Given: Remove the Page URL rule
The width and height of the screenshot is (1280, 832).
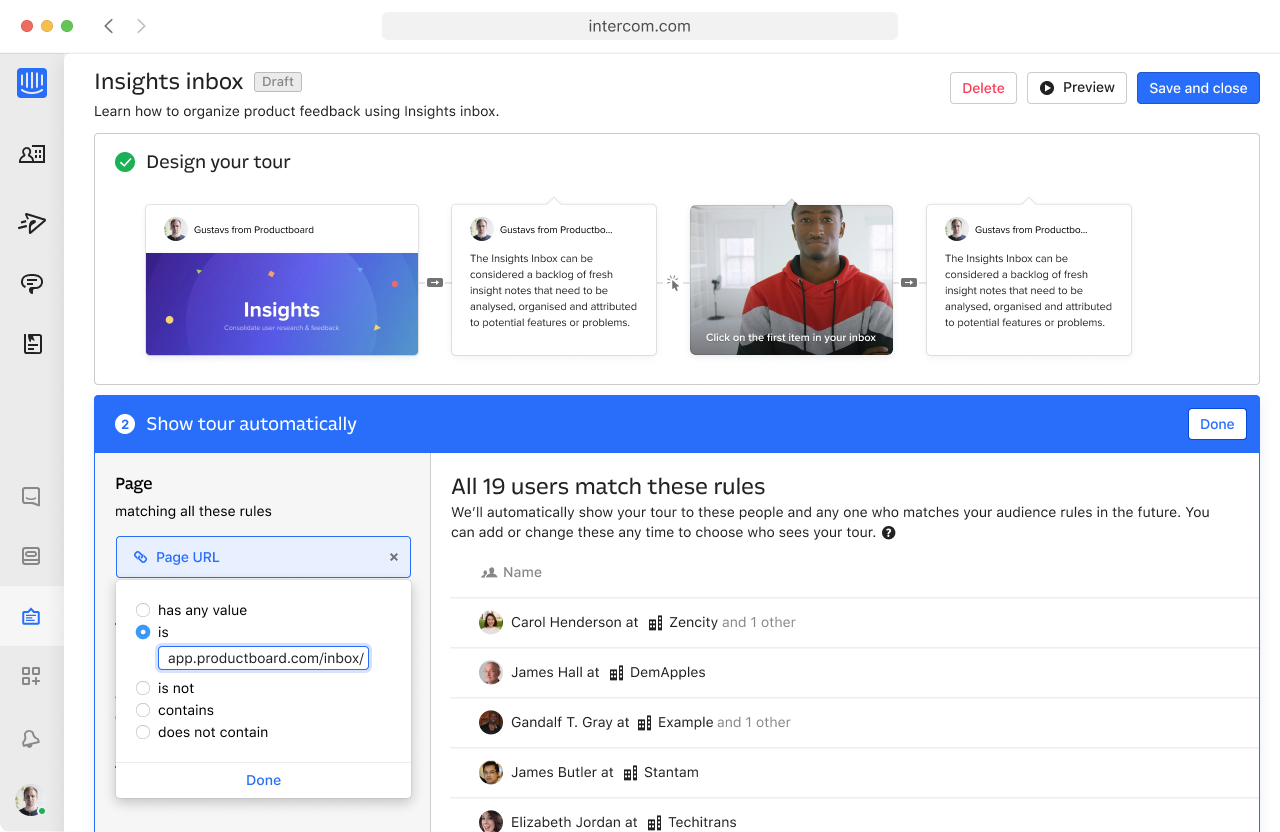Looking at the screenshot, I should pyautogui.click(x=394, y=557).
